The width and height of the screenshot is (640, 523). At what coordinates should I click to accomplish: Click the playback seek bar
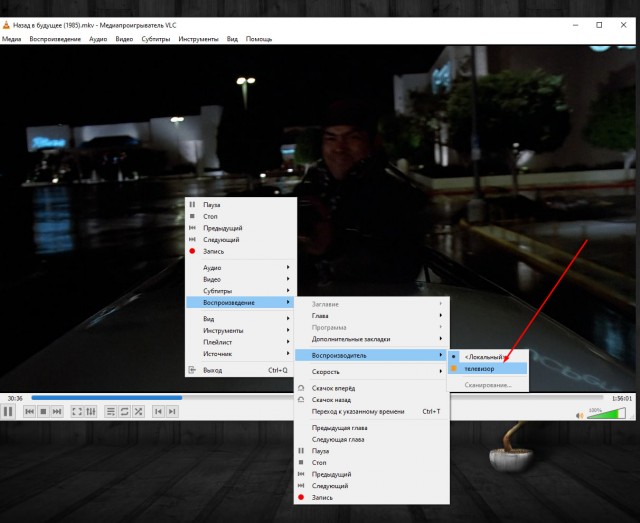(x=317, y=398)
